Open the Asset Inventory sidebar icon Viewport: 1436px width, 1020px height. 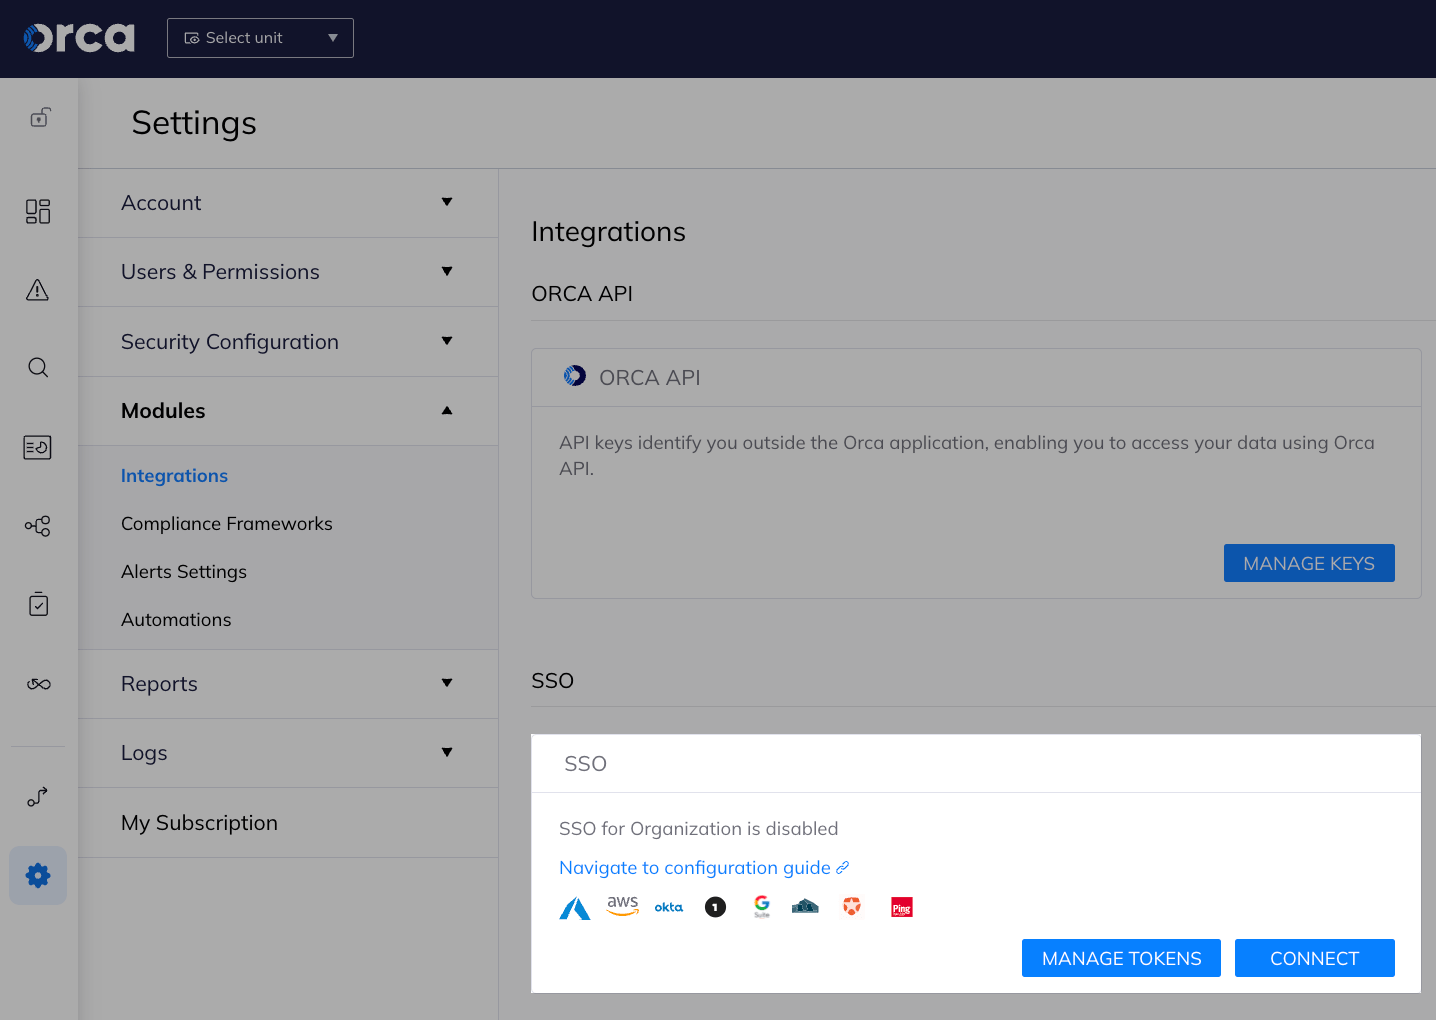(x=37, y=447)
